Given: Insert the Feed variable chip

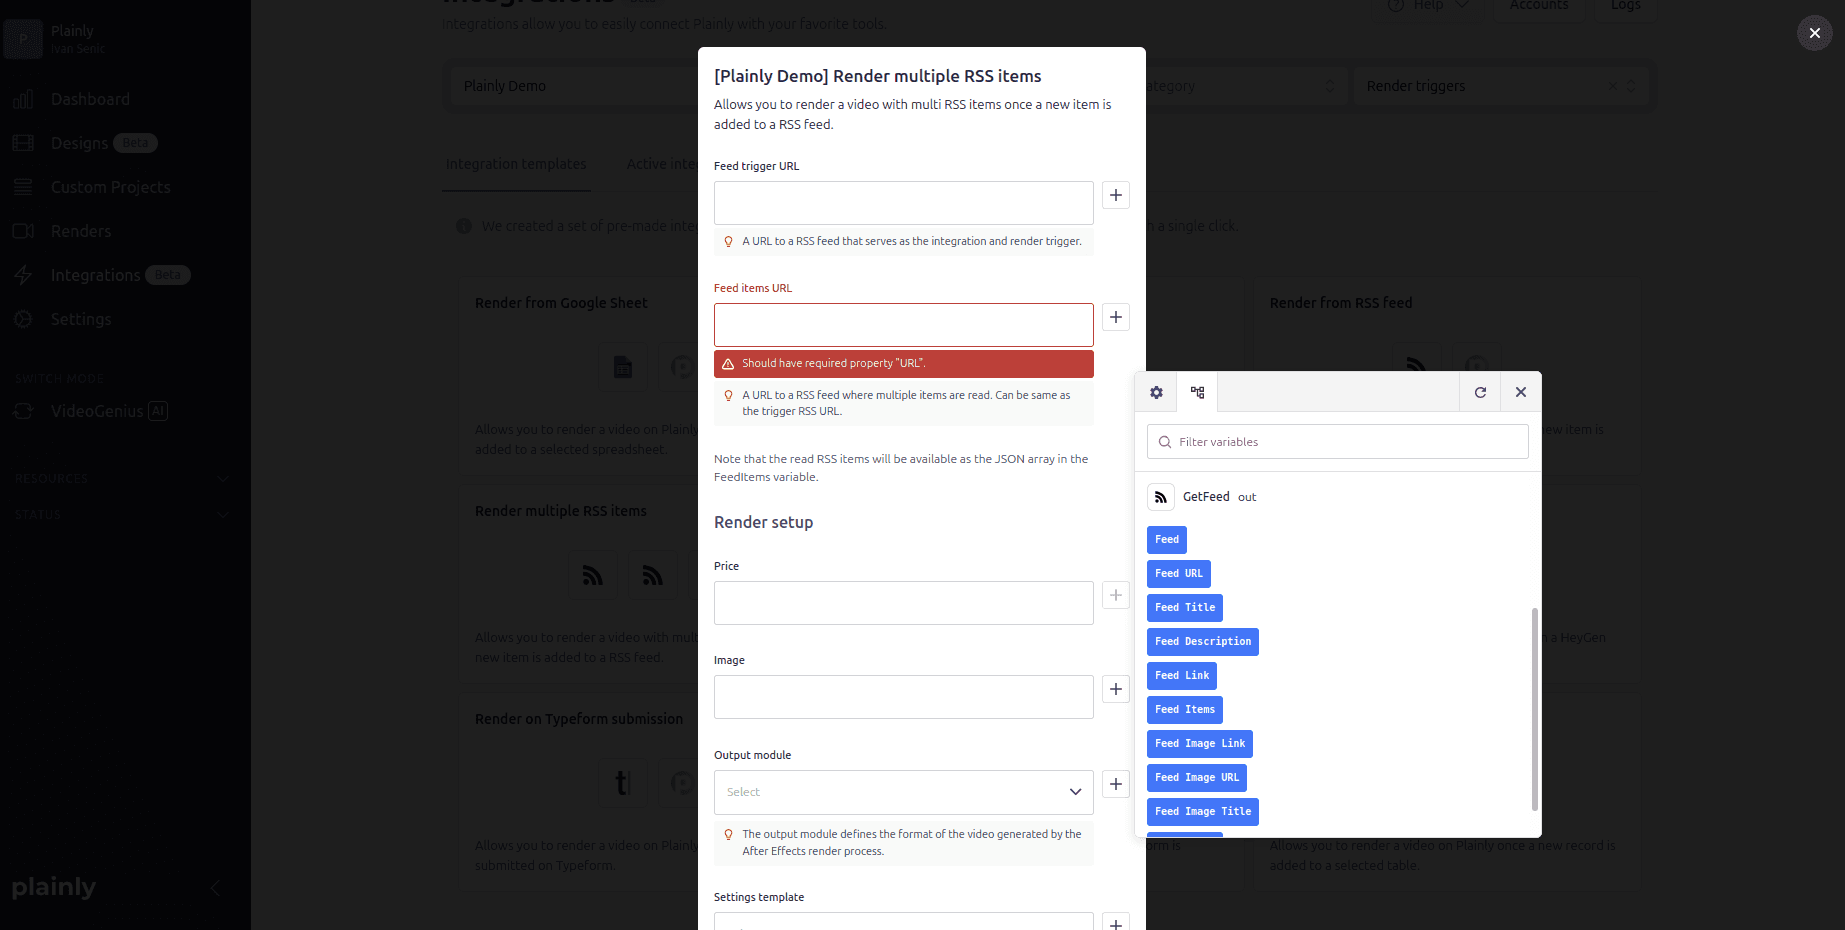Looking at the screenshot, I should pos(1167,540).
